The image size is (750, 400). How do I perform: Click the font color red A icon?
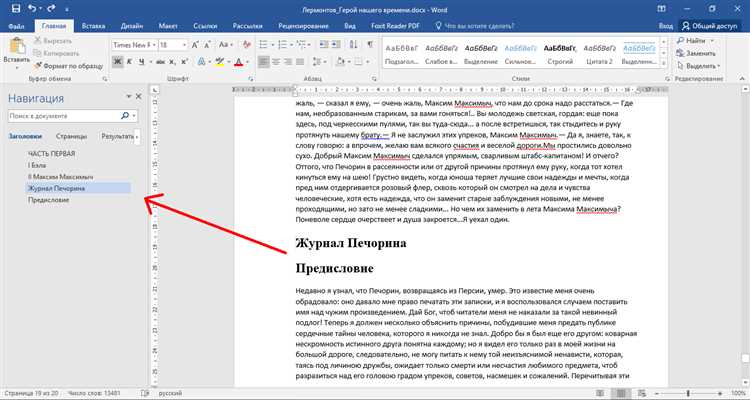point(240,61)
